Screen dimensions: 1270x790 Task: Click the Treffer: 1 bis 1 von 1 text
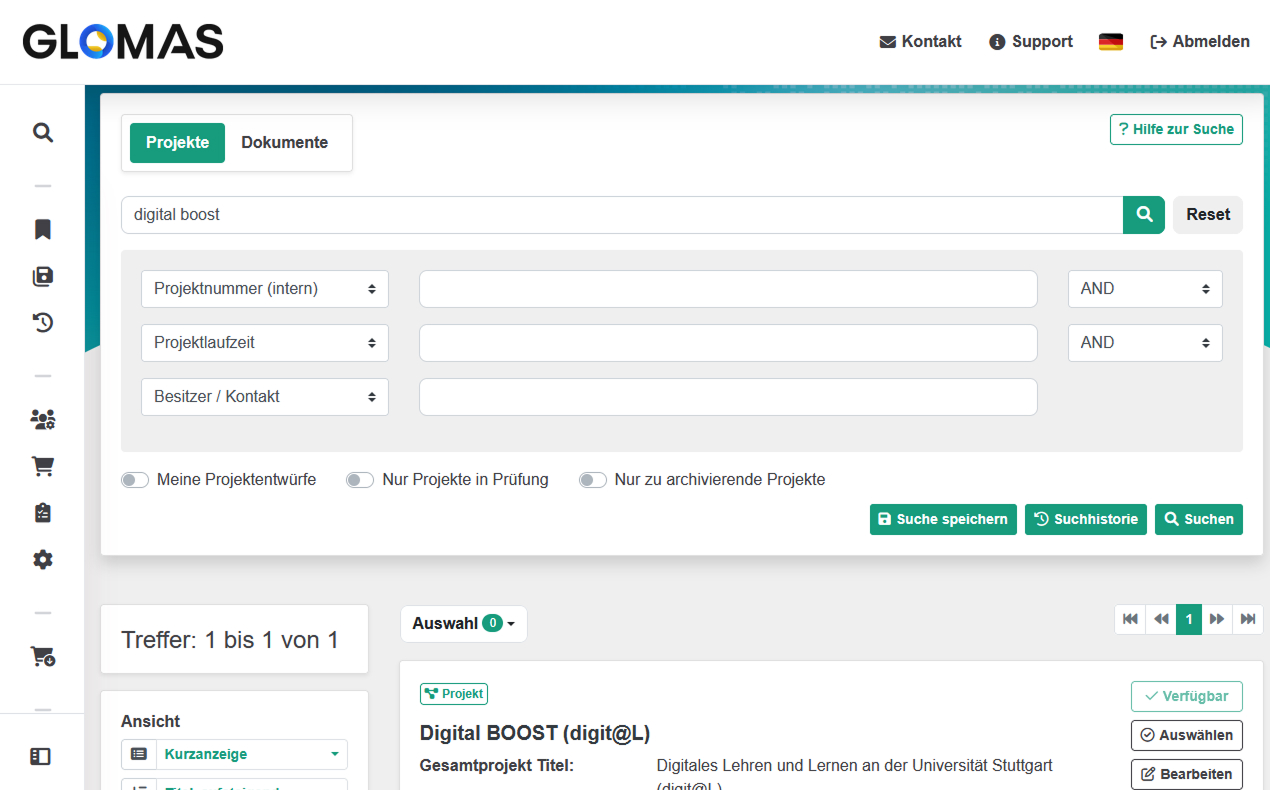click(x=230, y=640)
